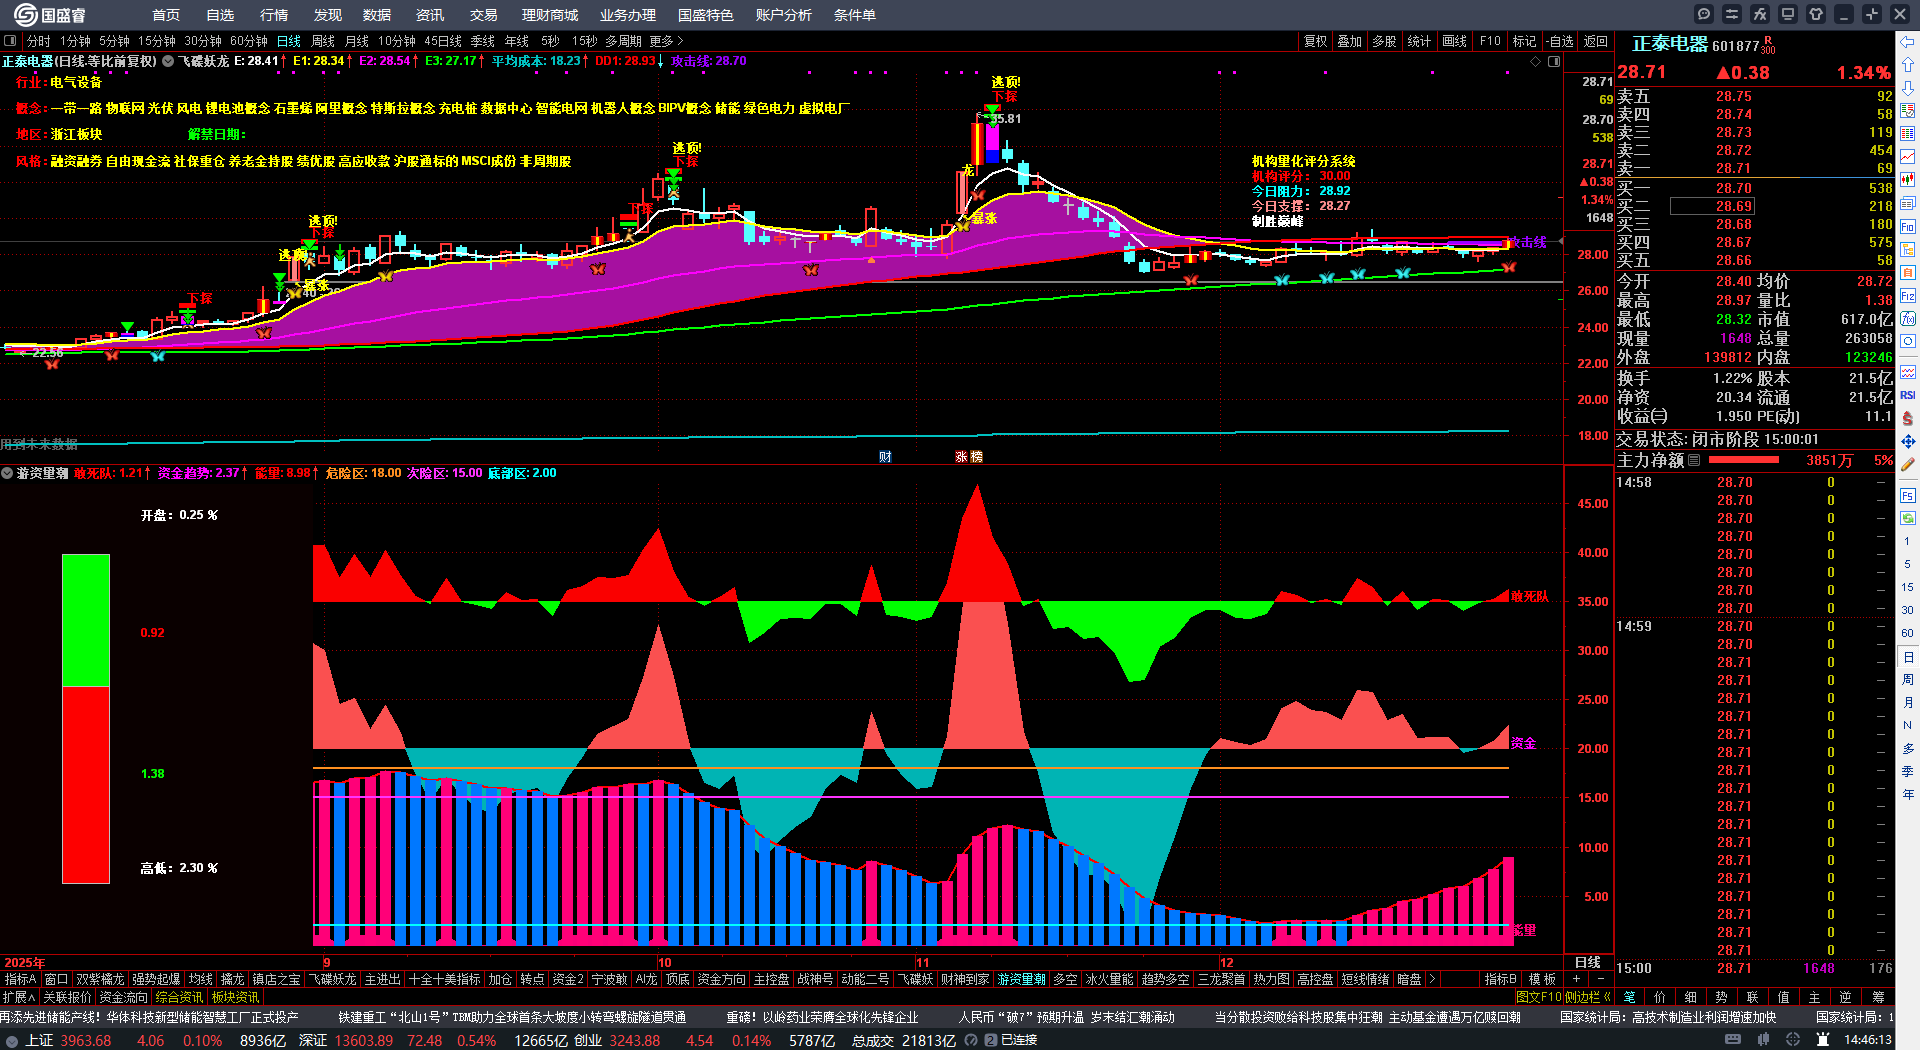Expand the 扩展 panel arrow
Image resolution: width=1920 pixels, height=1050 pixels.
[x=19, y=997]
